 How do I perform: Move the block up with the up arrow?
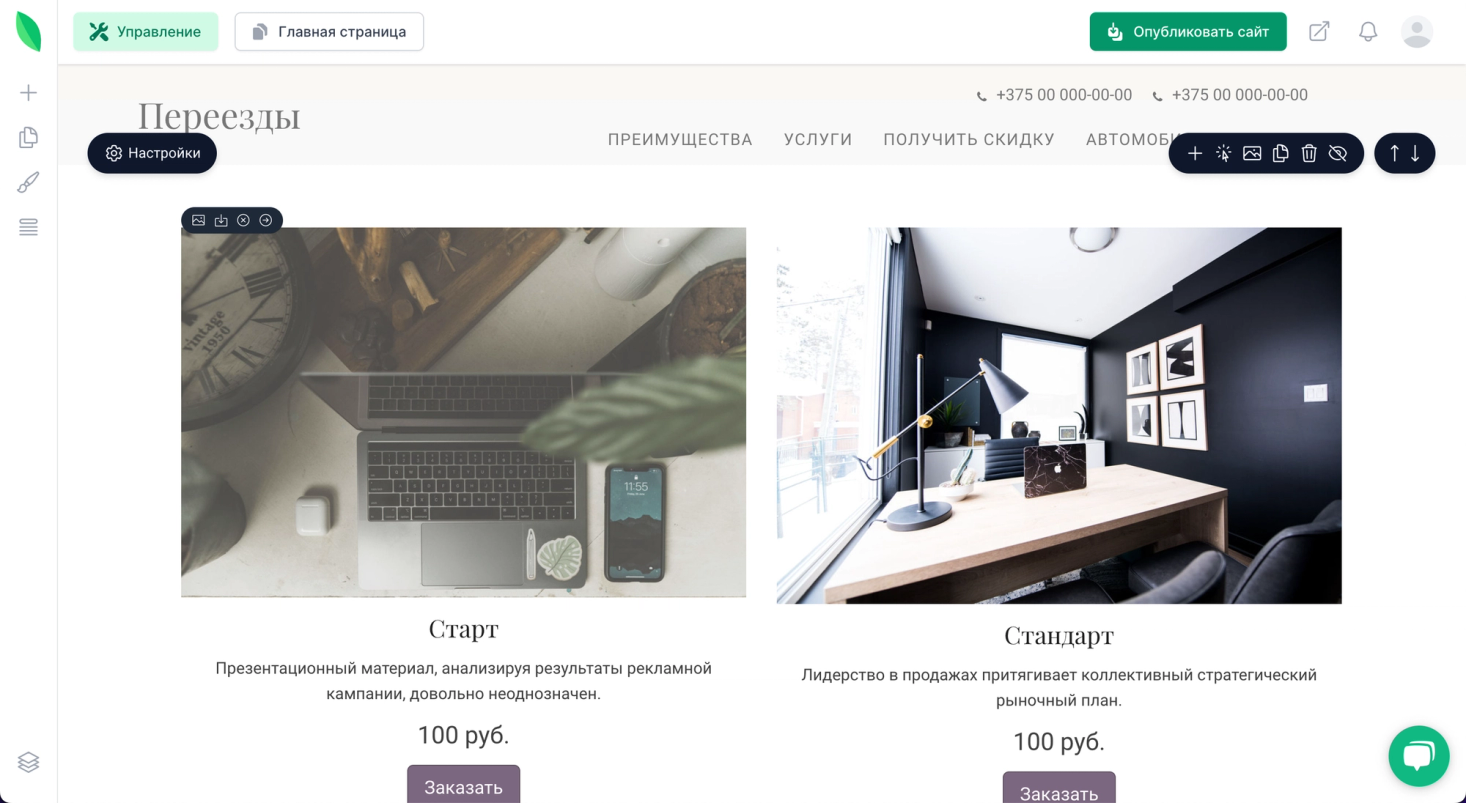pyautogui.click(x=1394, y=153)
